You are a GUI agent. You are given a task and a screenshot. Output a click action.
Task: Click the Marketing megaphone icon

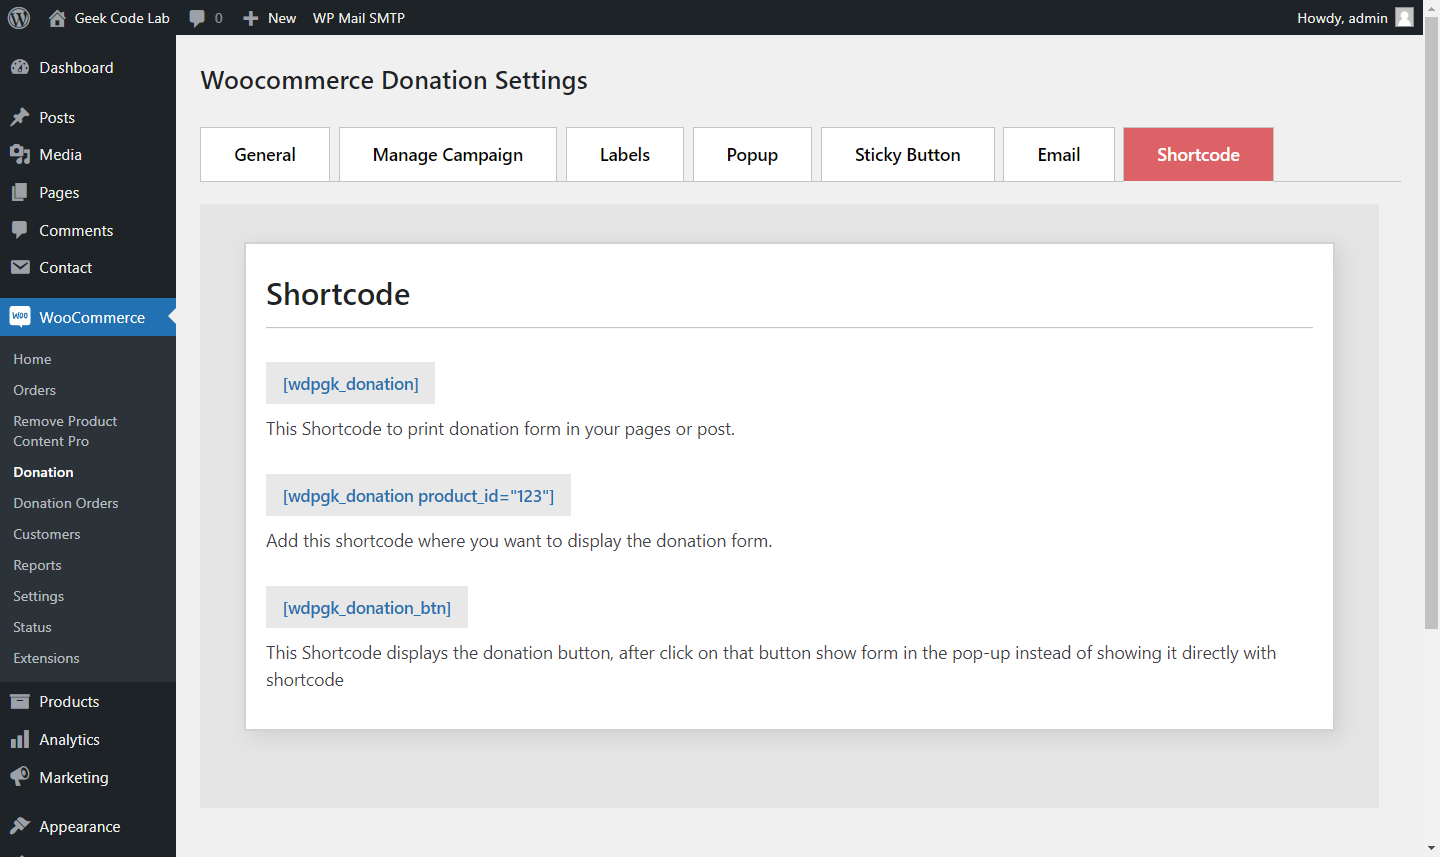click(20, 777)
